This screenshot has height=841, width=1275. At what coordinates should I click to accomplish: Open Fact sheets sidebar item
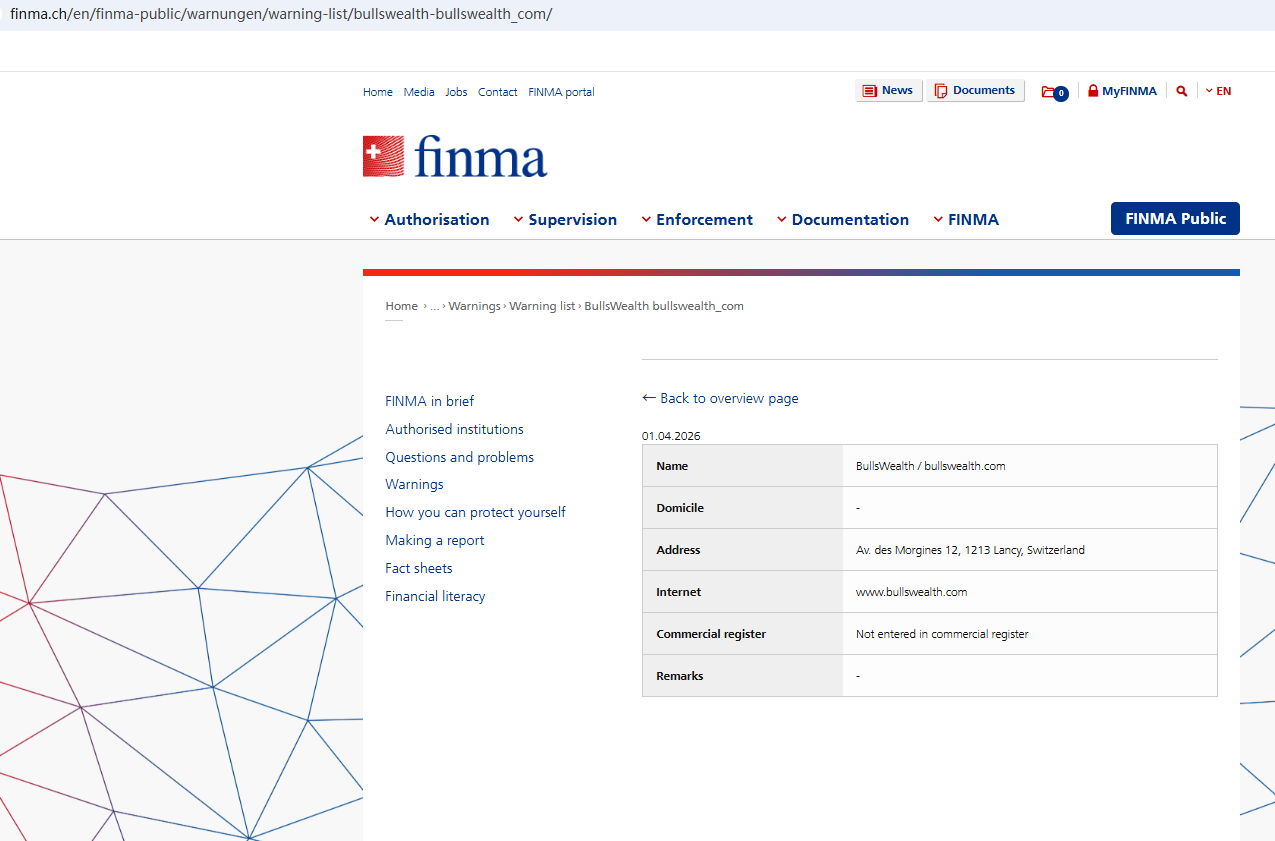[x=419, y=568]
